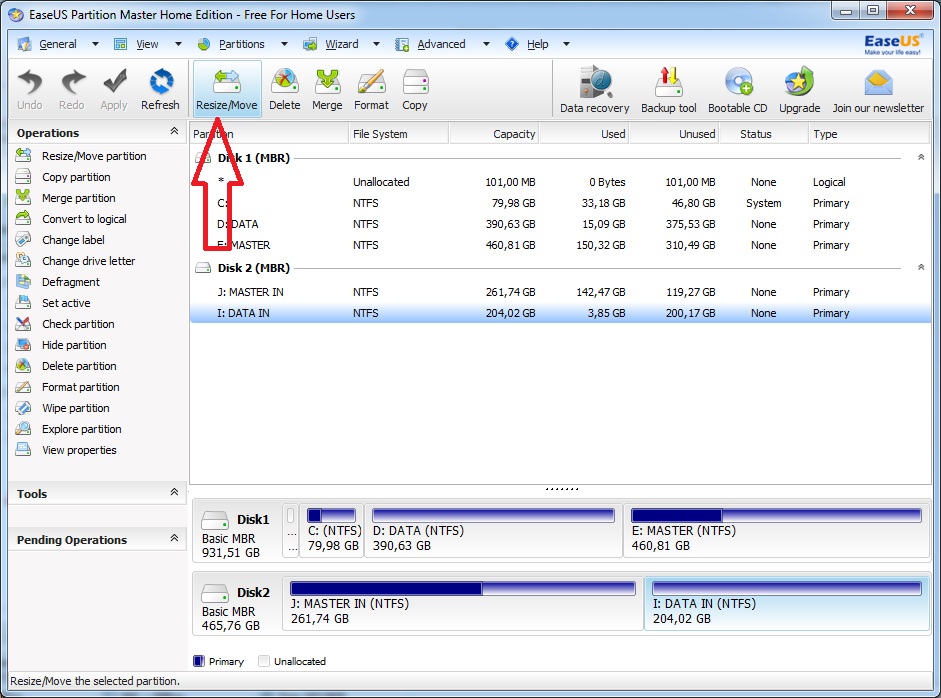Join our newsletter envelope icon
This screenshot has height=698, width=941.
[878, 89]
